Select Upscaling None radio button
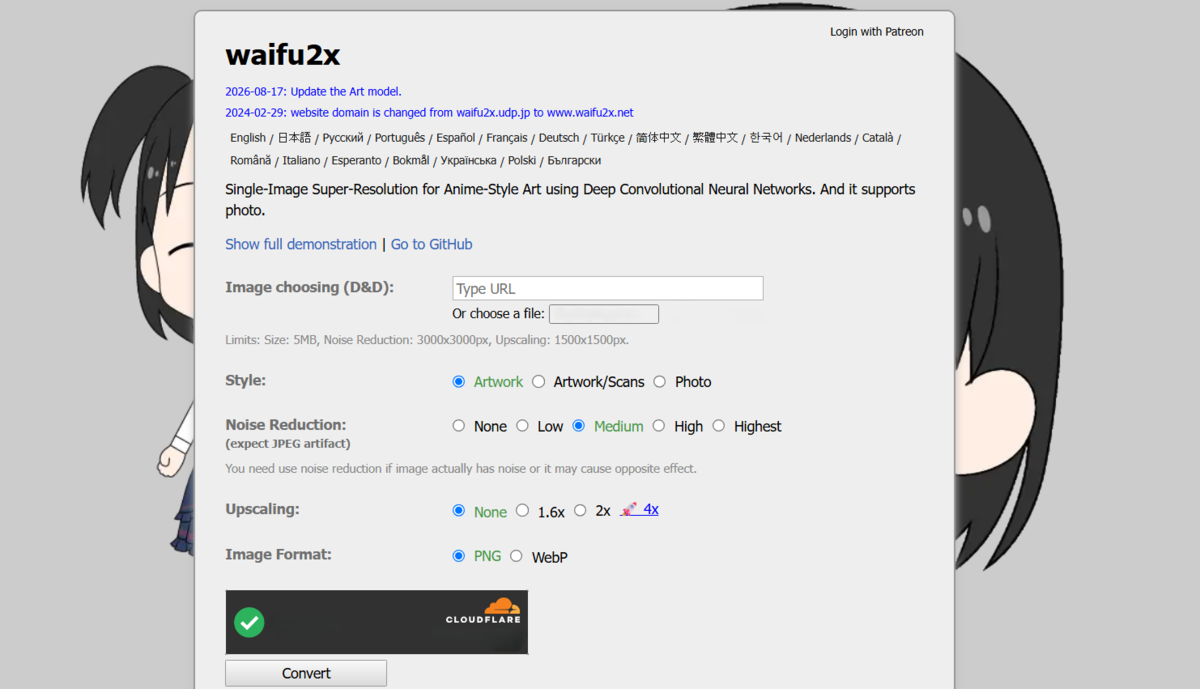The height and width of the screenshot is (689, 1200). (x=459, y=510)
